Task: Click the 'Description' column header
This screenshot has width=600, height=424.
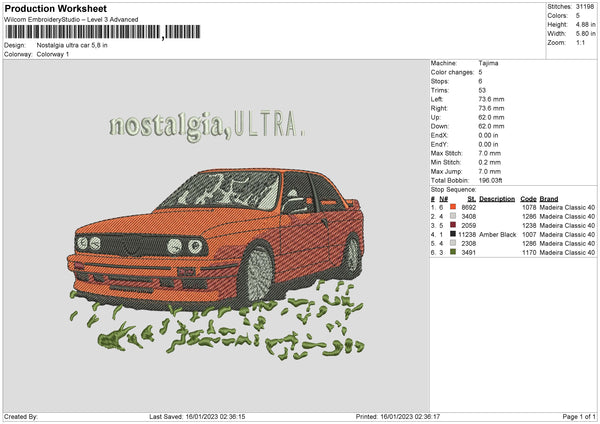Action: 497,199
